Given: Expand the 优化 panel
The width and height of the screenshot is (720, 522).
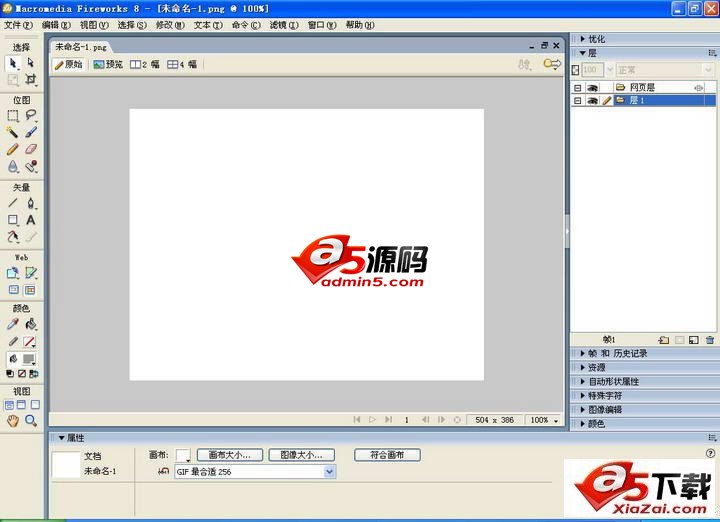Looking at the screenshot, I should pos(583,39).
